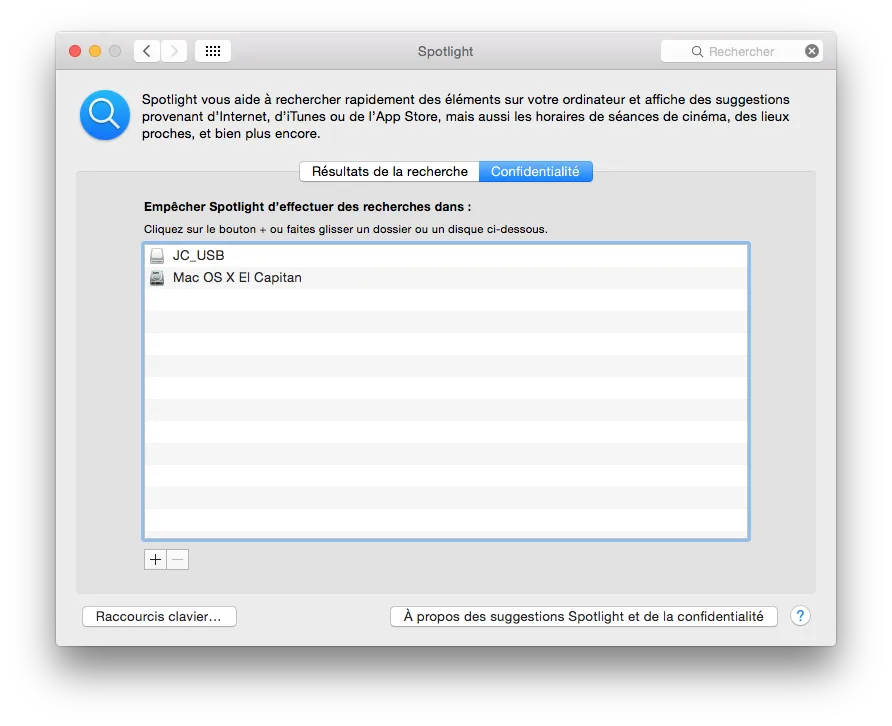Image resolution: width=892 pixels, height=726 pixels.
Task: Show all preferences grid icon
Action: [x=213, y=51]
